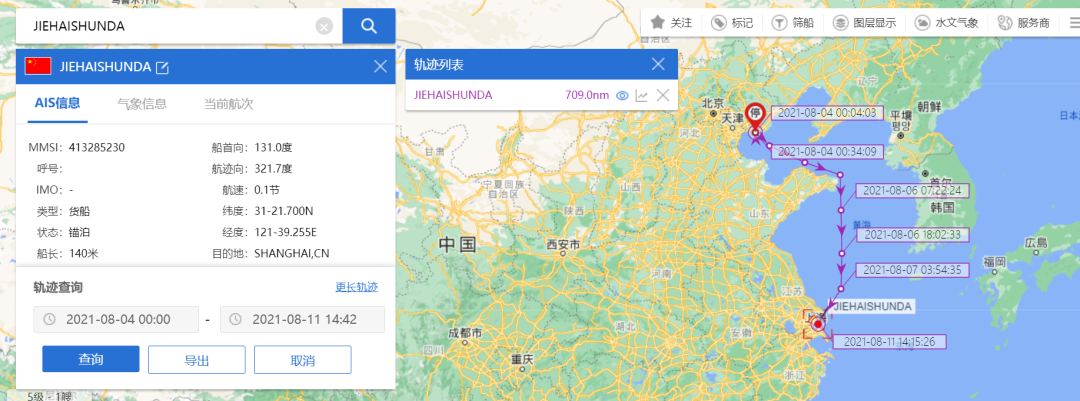Toggle JIEHAISHUNDA track visibility eye
Viewport: 1080px width, 401px height.
click(622, 96)
